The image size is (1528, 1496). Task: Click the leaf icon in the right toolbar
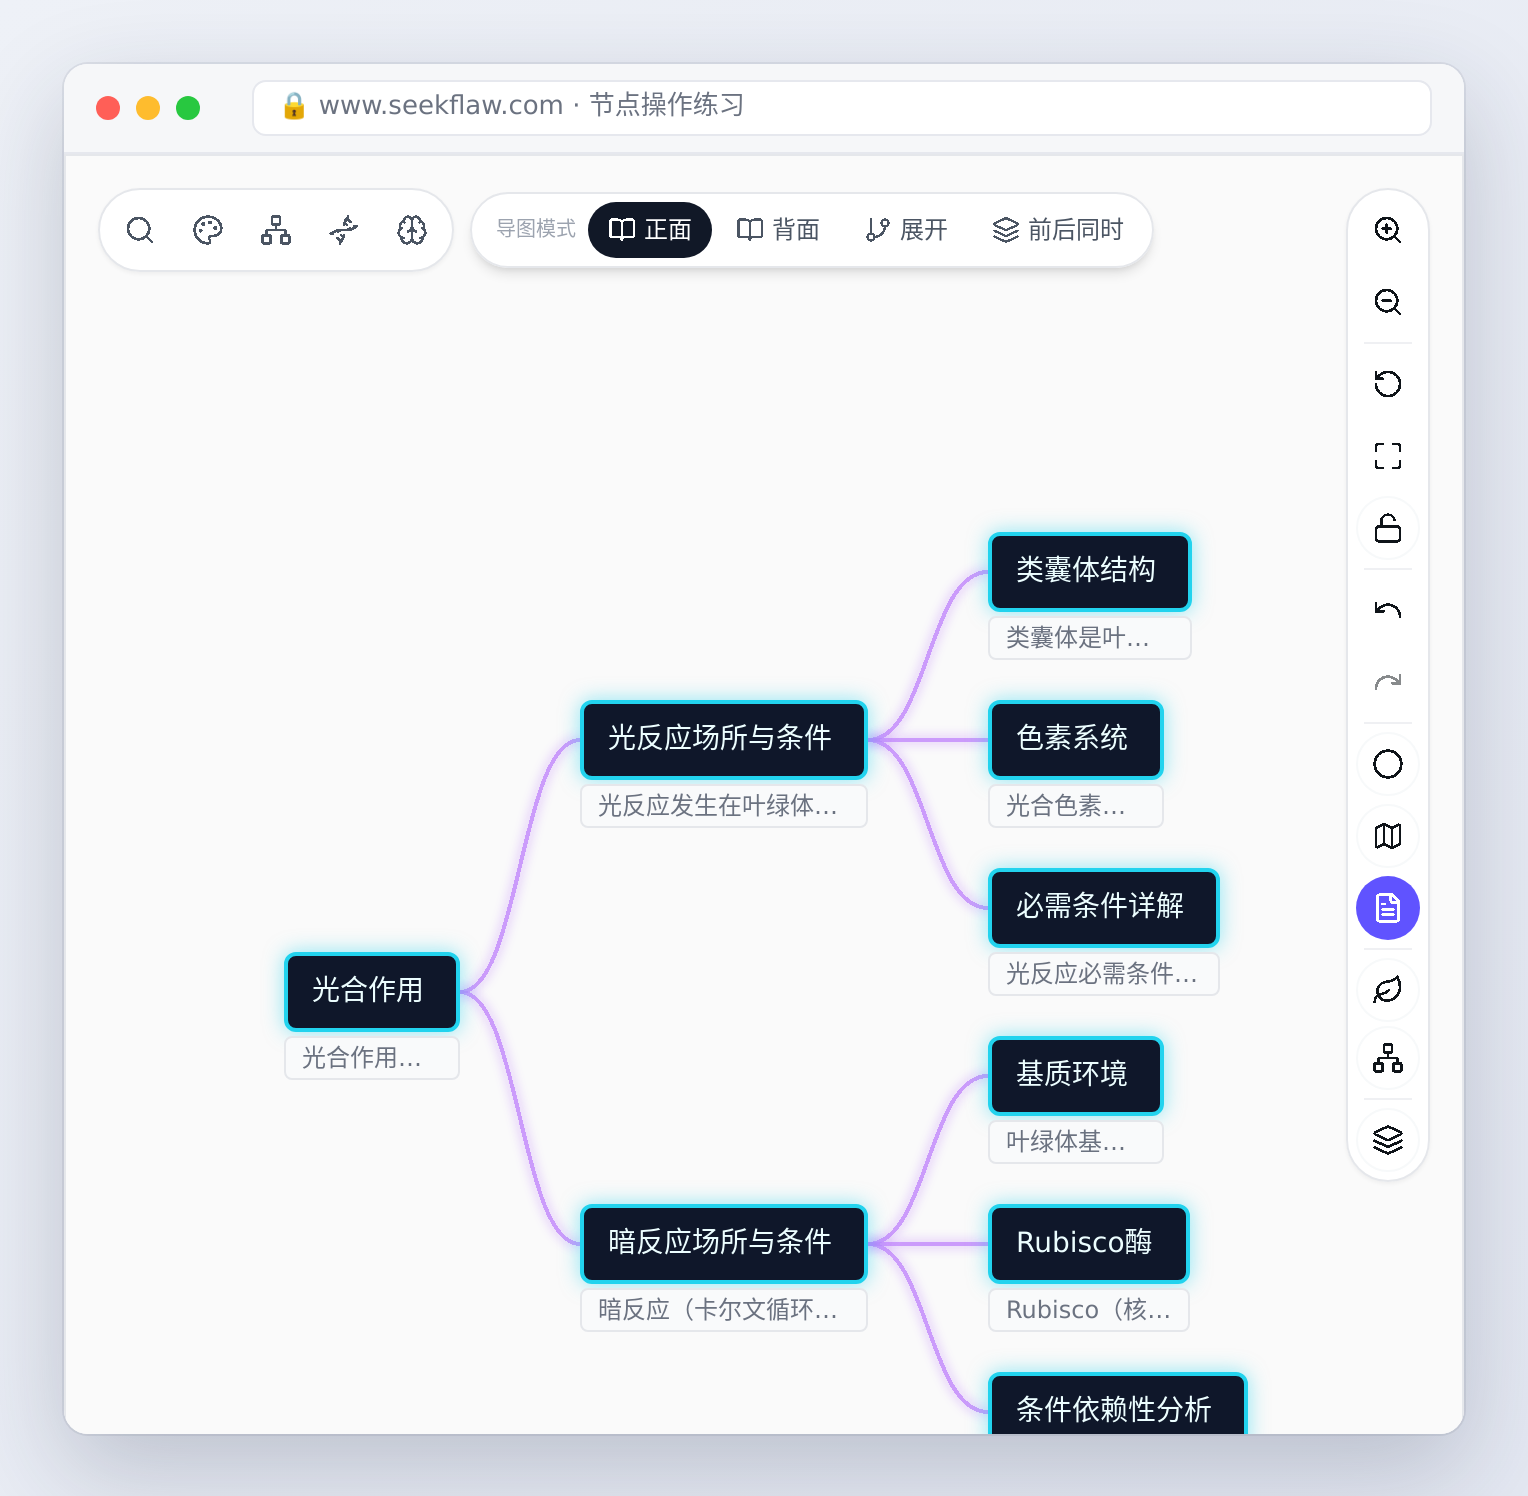pos(1388,990)
